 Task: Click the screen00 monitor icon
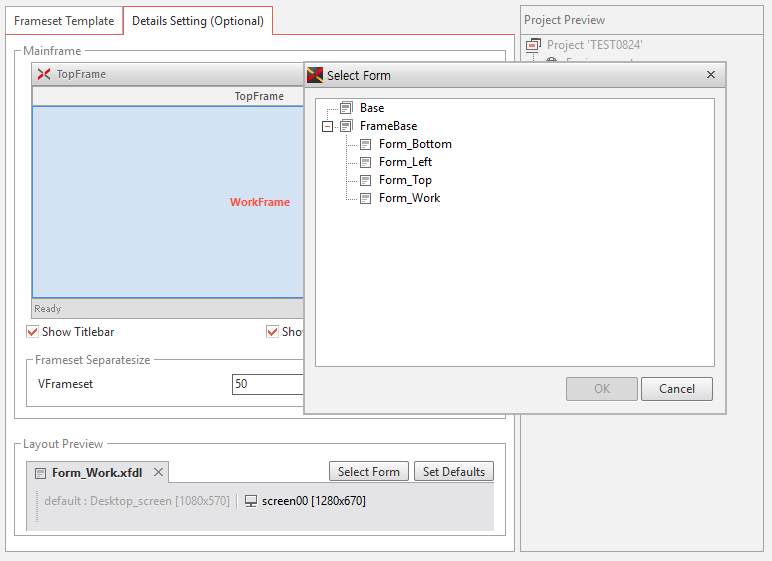(251, 501)
